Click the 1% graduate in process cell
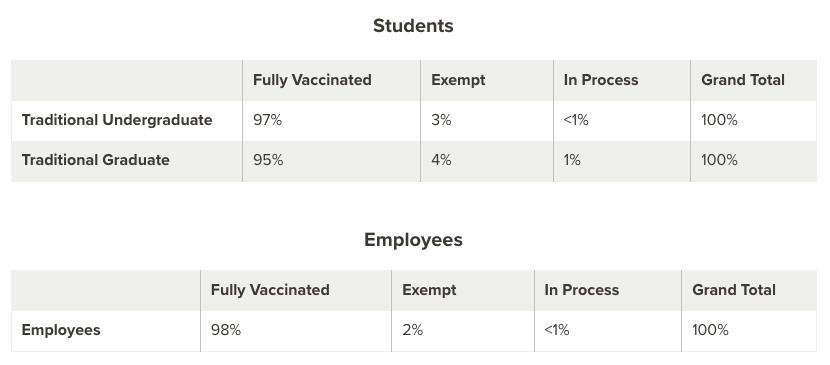830x365 pixels. (572, 160)
